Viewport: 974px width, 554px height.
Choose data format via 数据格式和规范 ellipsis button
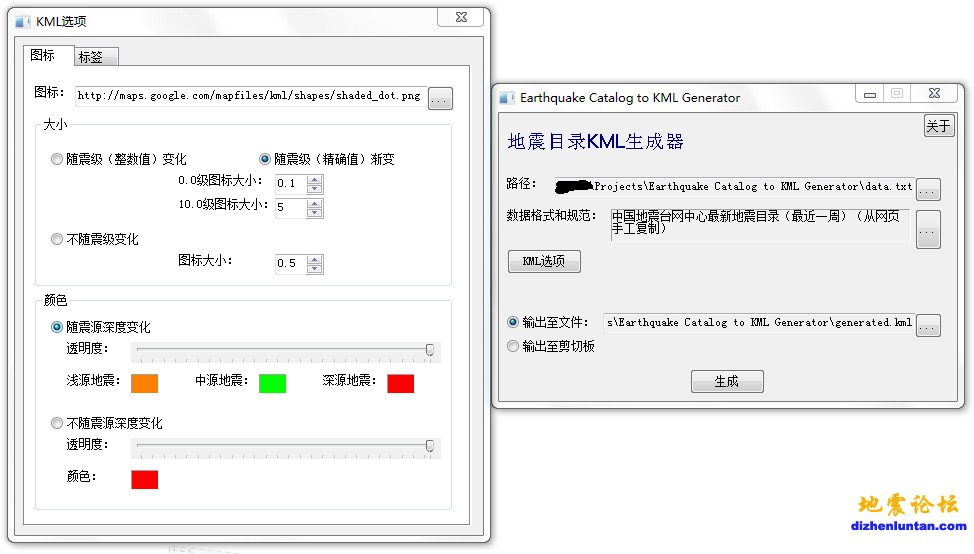928,229
